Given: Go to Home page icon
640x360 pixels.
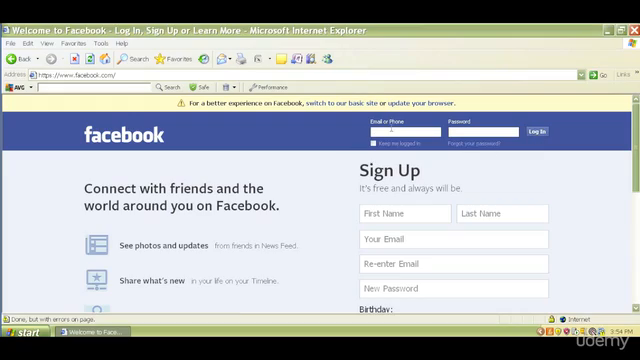Looking at the screenshot, I should coord(105,59).
